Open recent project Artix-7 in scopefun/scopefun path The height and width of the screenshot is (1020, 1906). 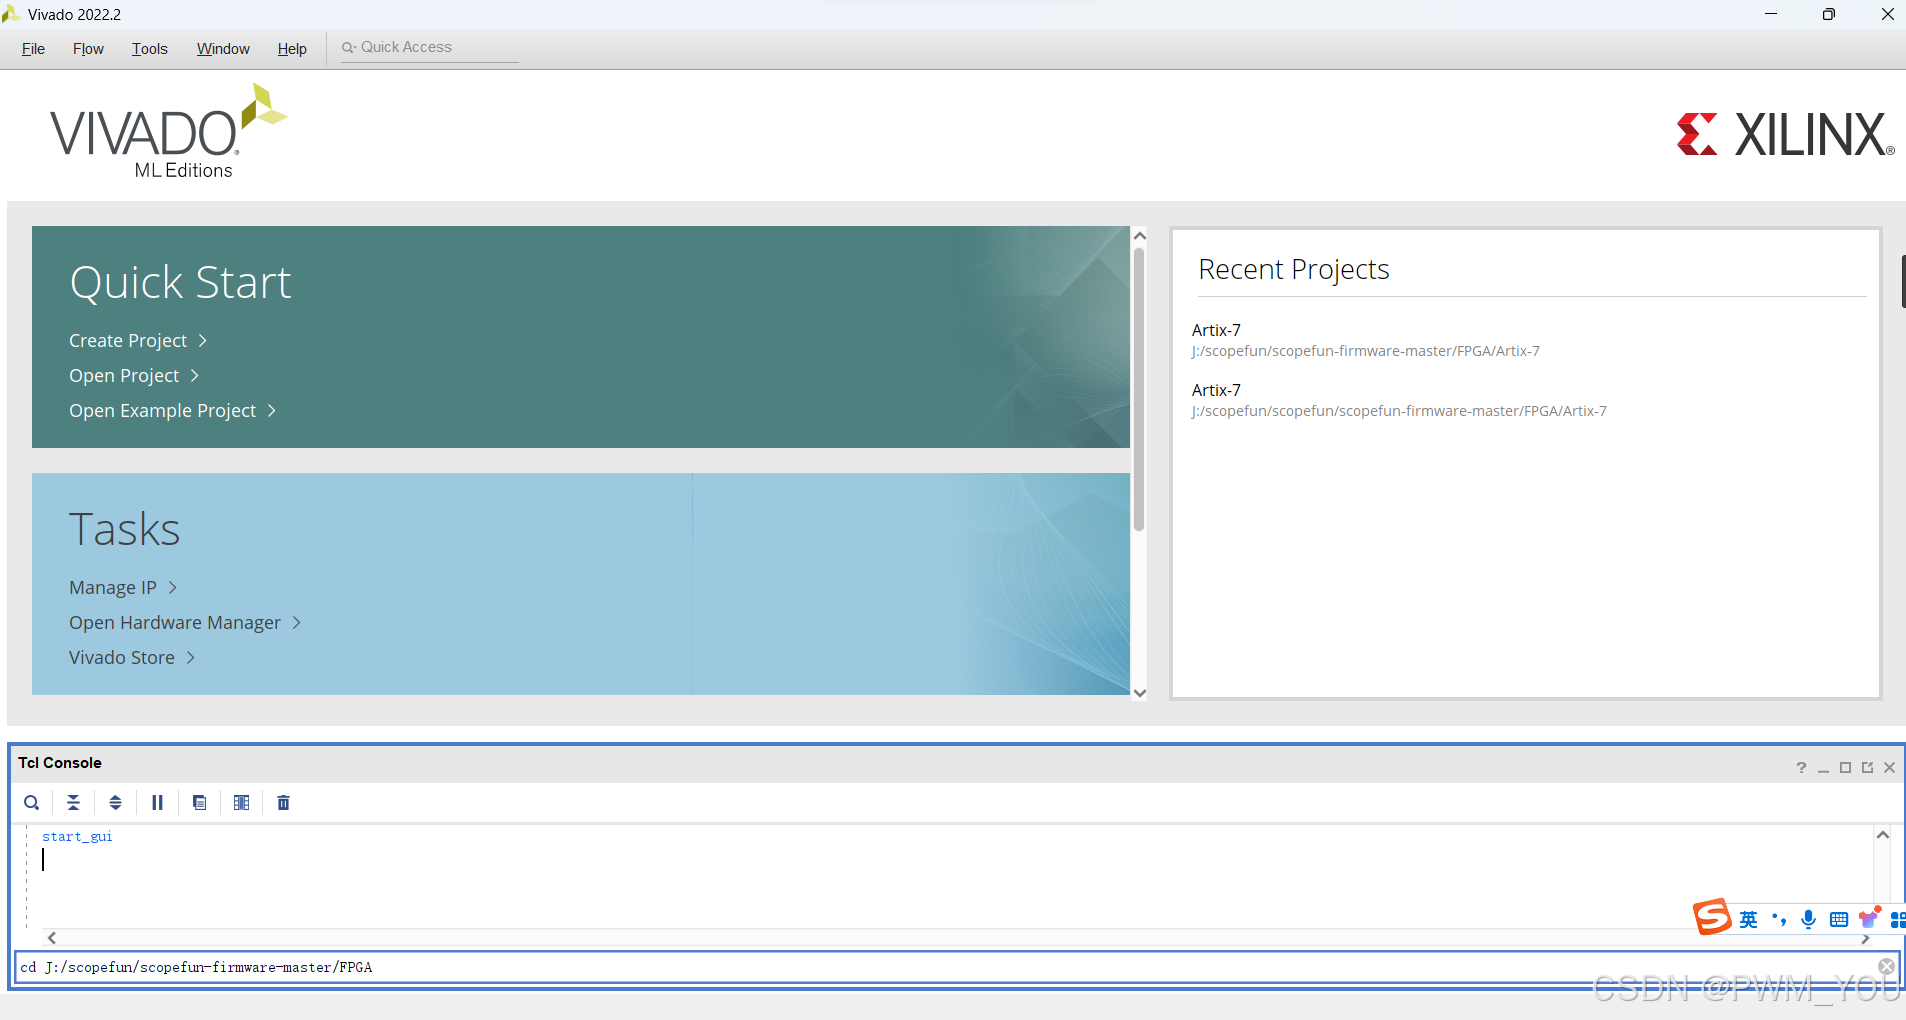[x=1398, y=400]
